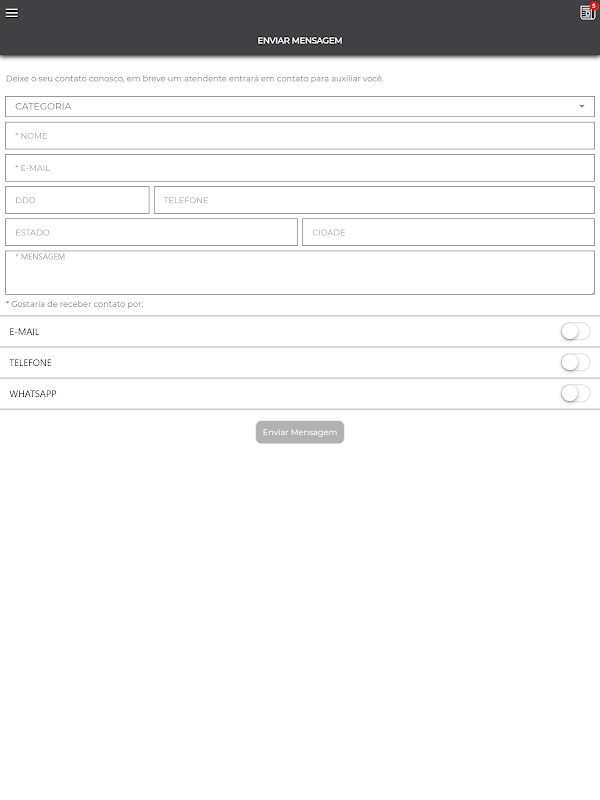This screenshot has height=800, width=600.
Task: Click the TELEFONE number field
Action: click(374, 200)
